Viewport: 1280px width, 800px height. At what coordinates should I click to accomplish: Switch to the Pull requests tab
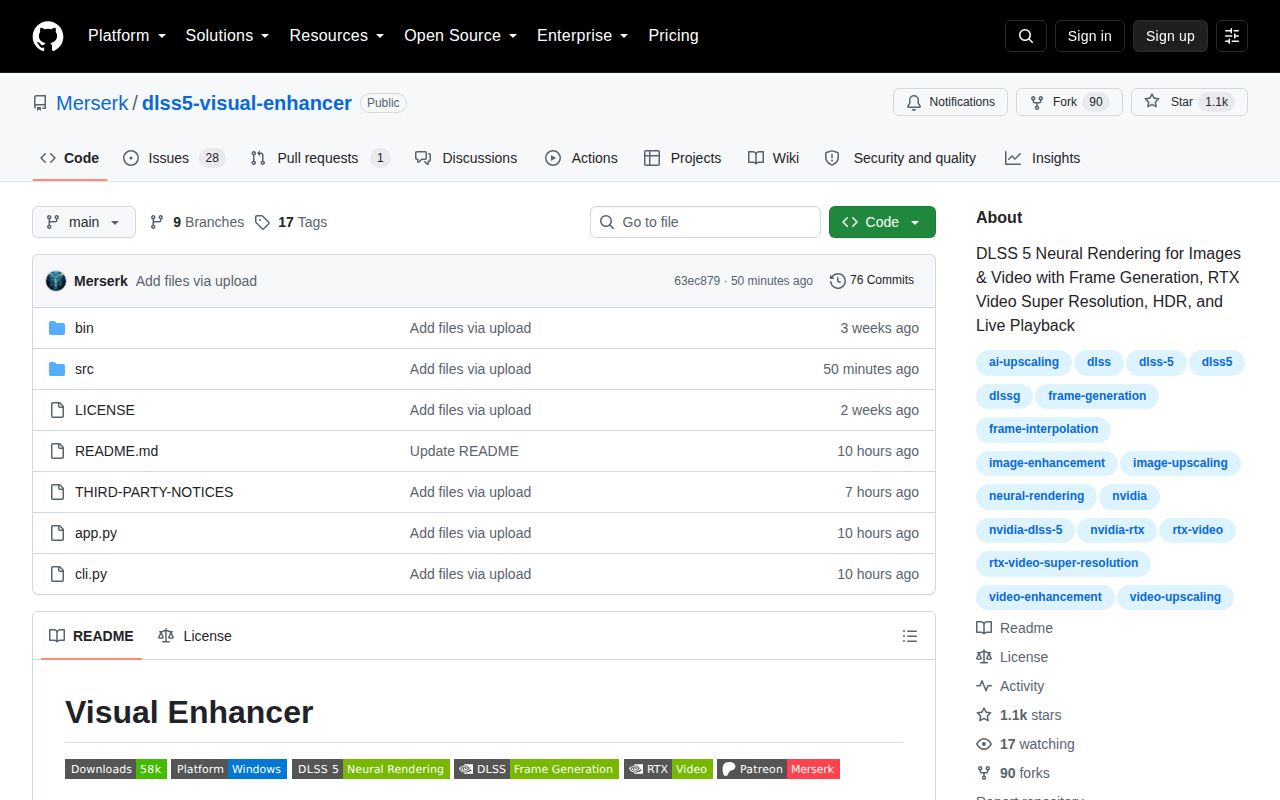(319, 158)
